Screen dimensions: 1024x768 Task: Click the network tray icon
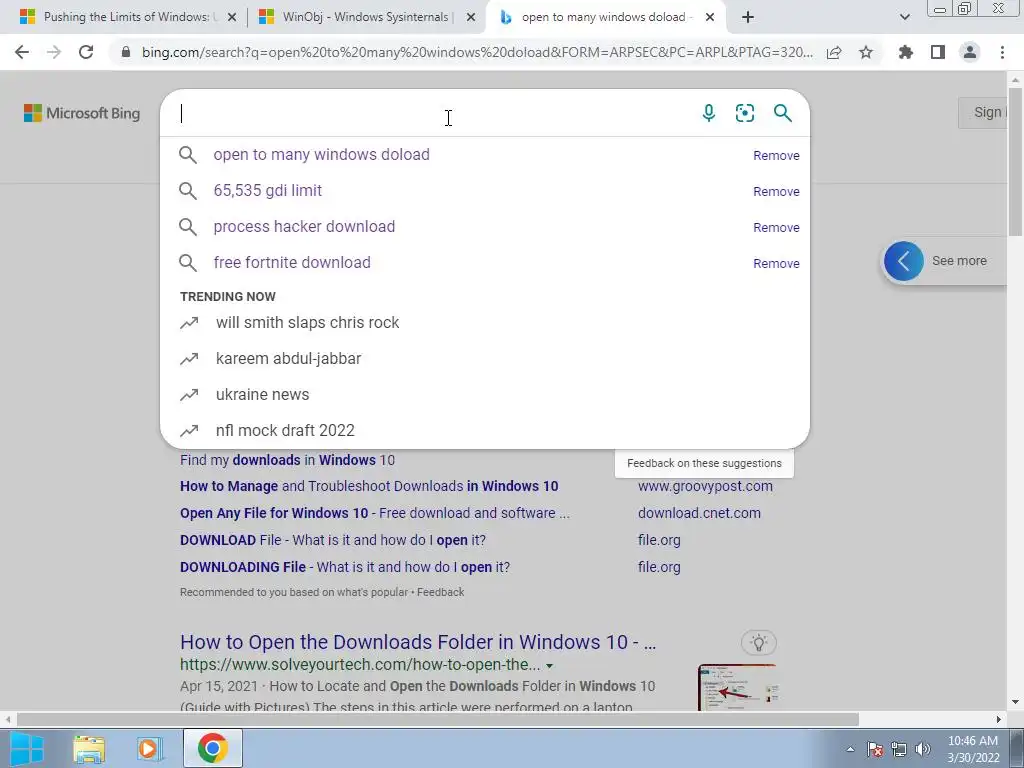pos(899,749)
